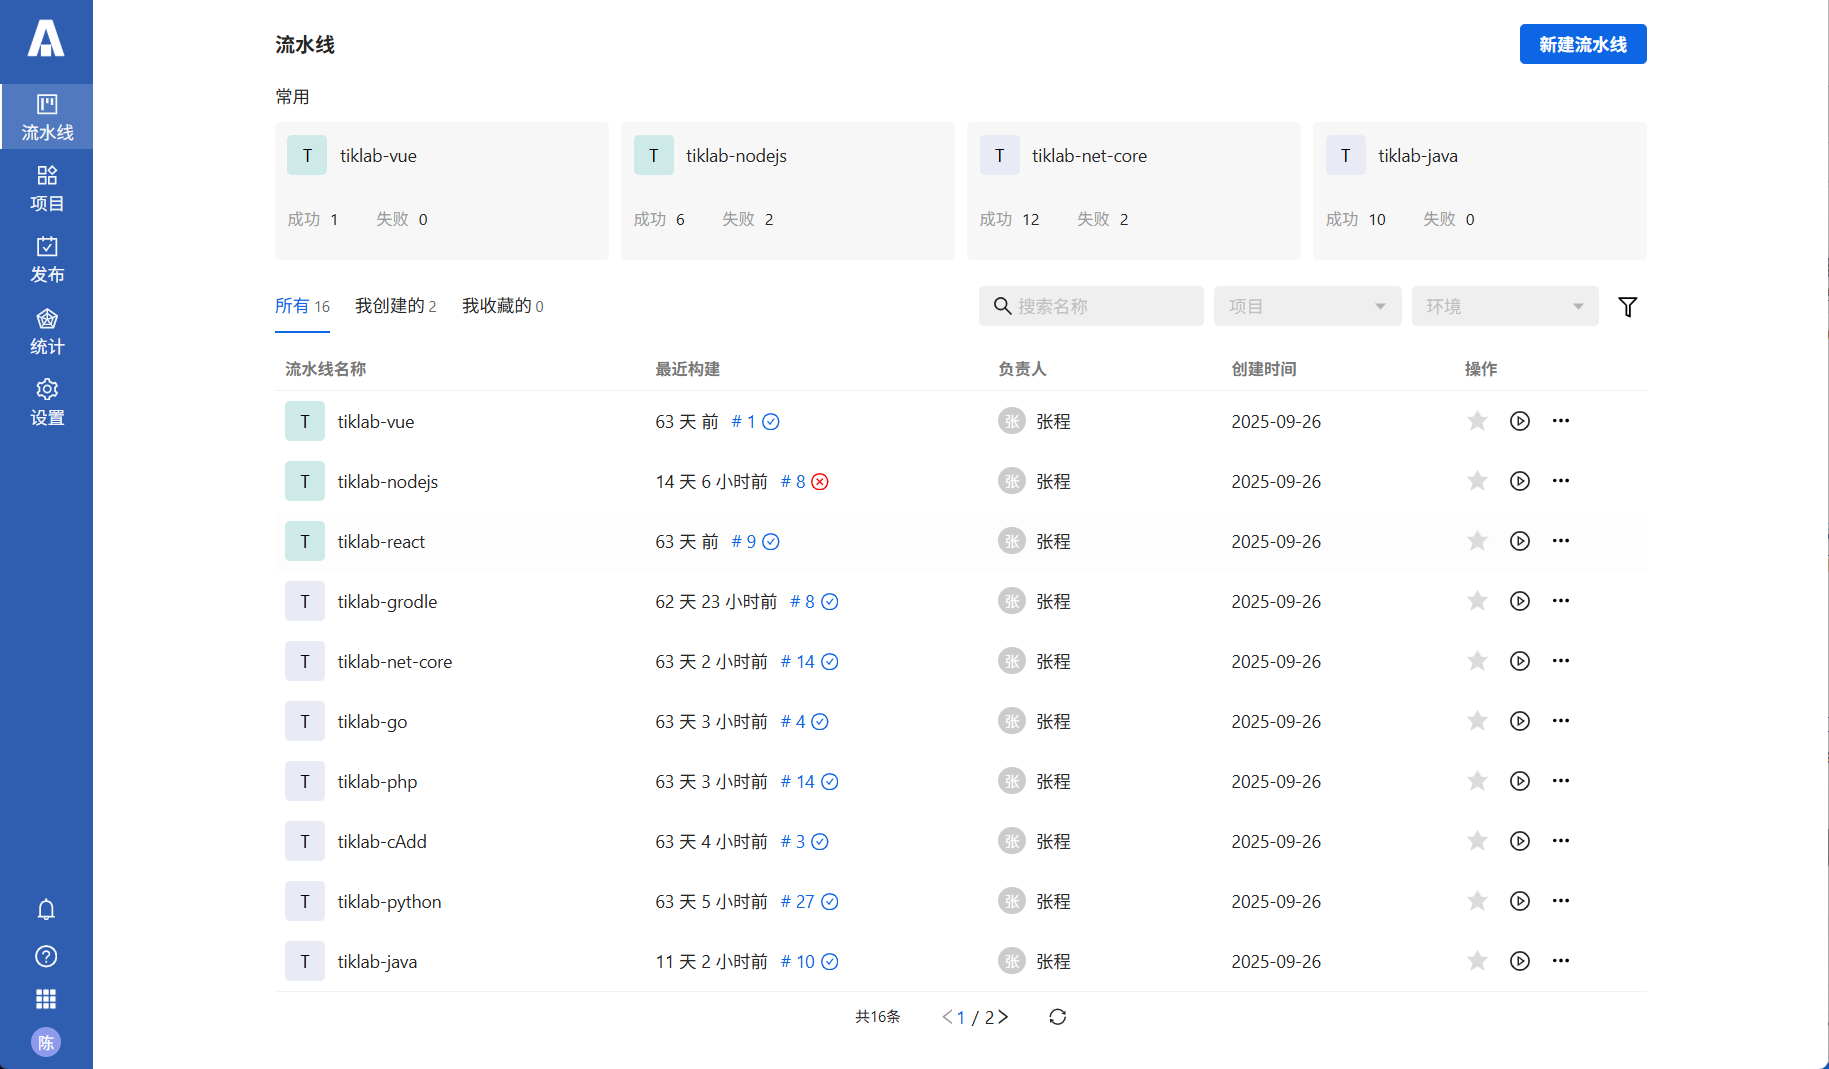Favorite the tiklab-go pipeline star
The width and height of the screenshot is (1829, 1069).
pos(1477,721)
